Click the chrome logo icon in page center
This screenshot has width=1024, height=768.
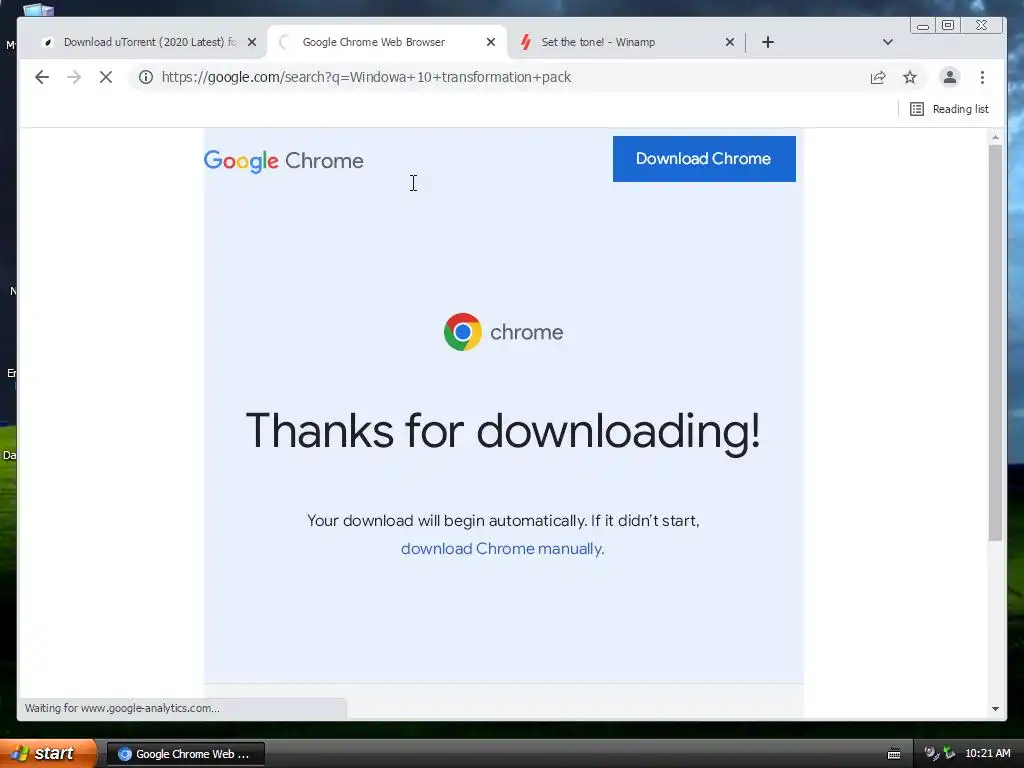(463, 332)
